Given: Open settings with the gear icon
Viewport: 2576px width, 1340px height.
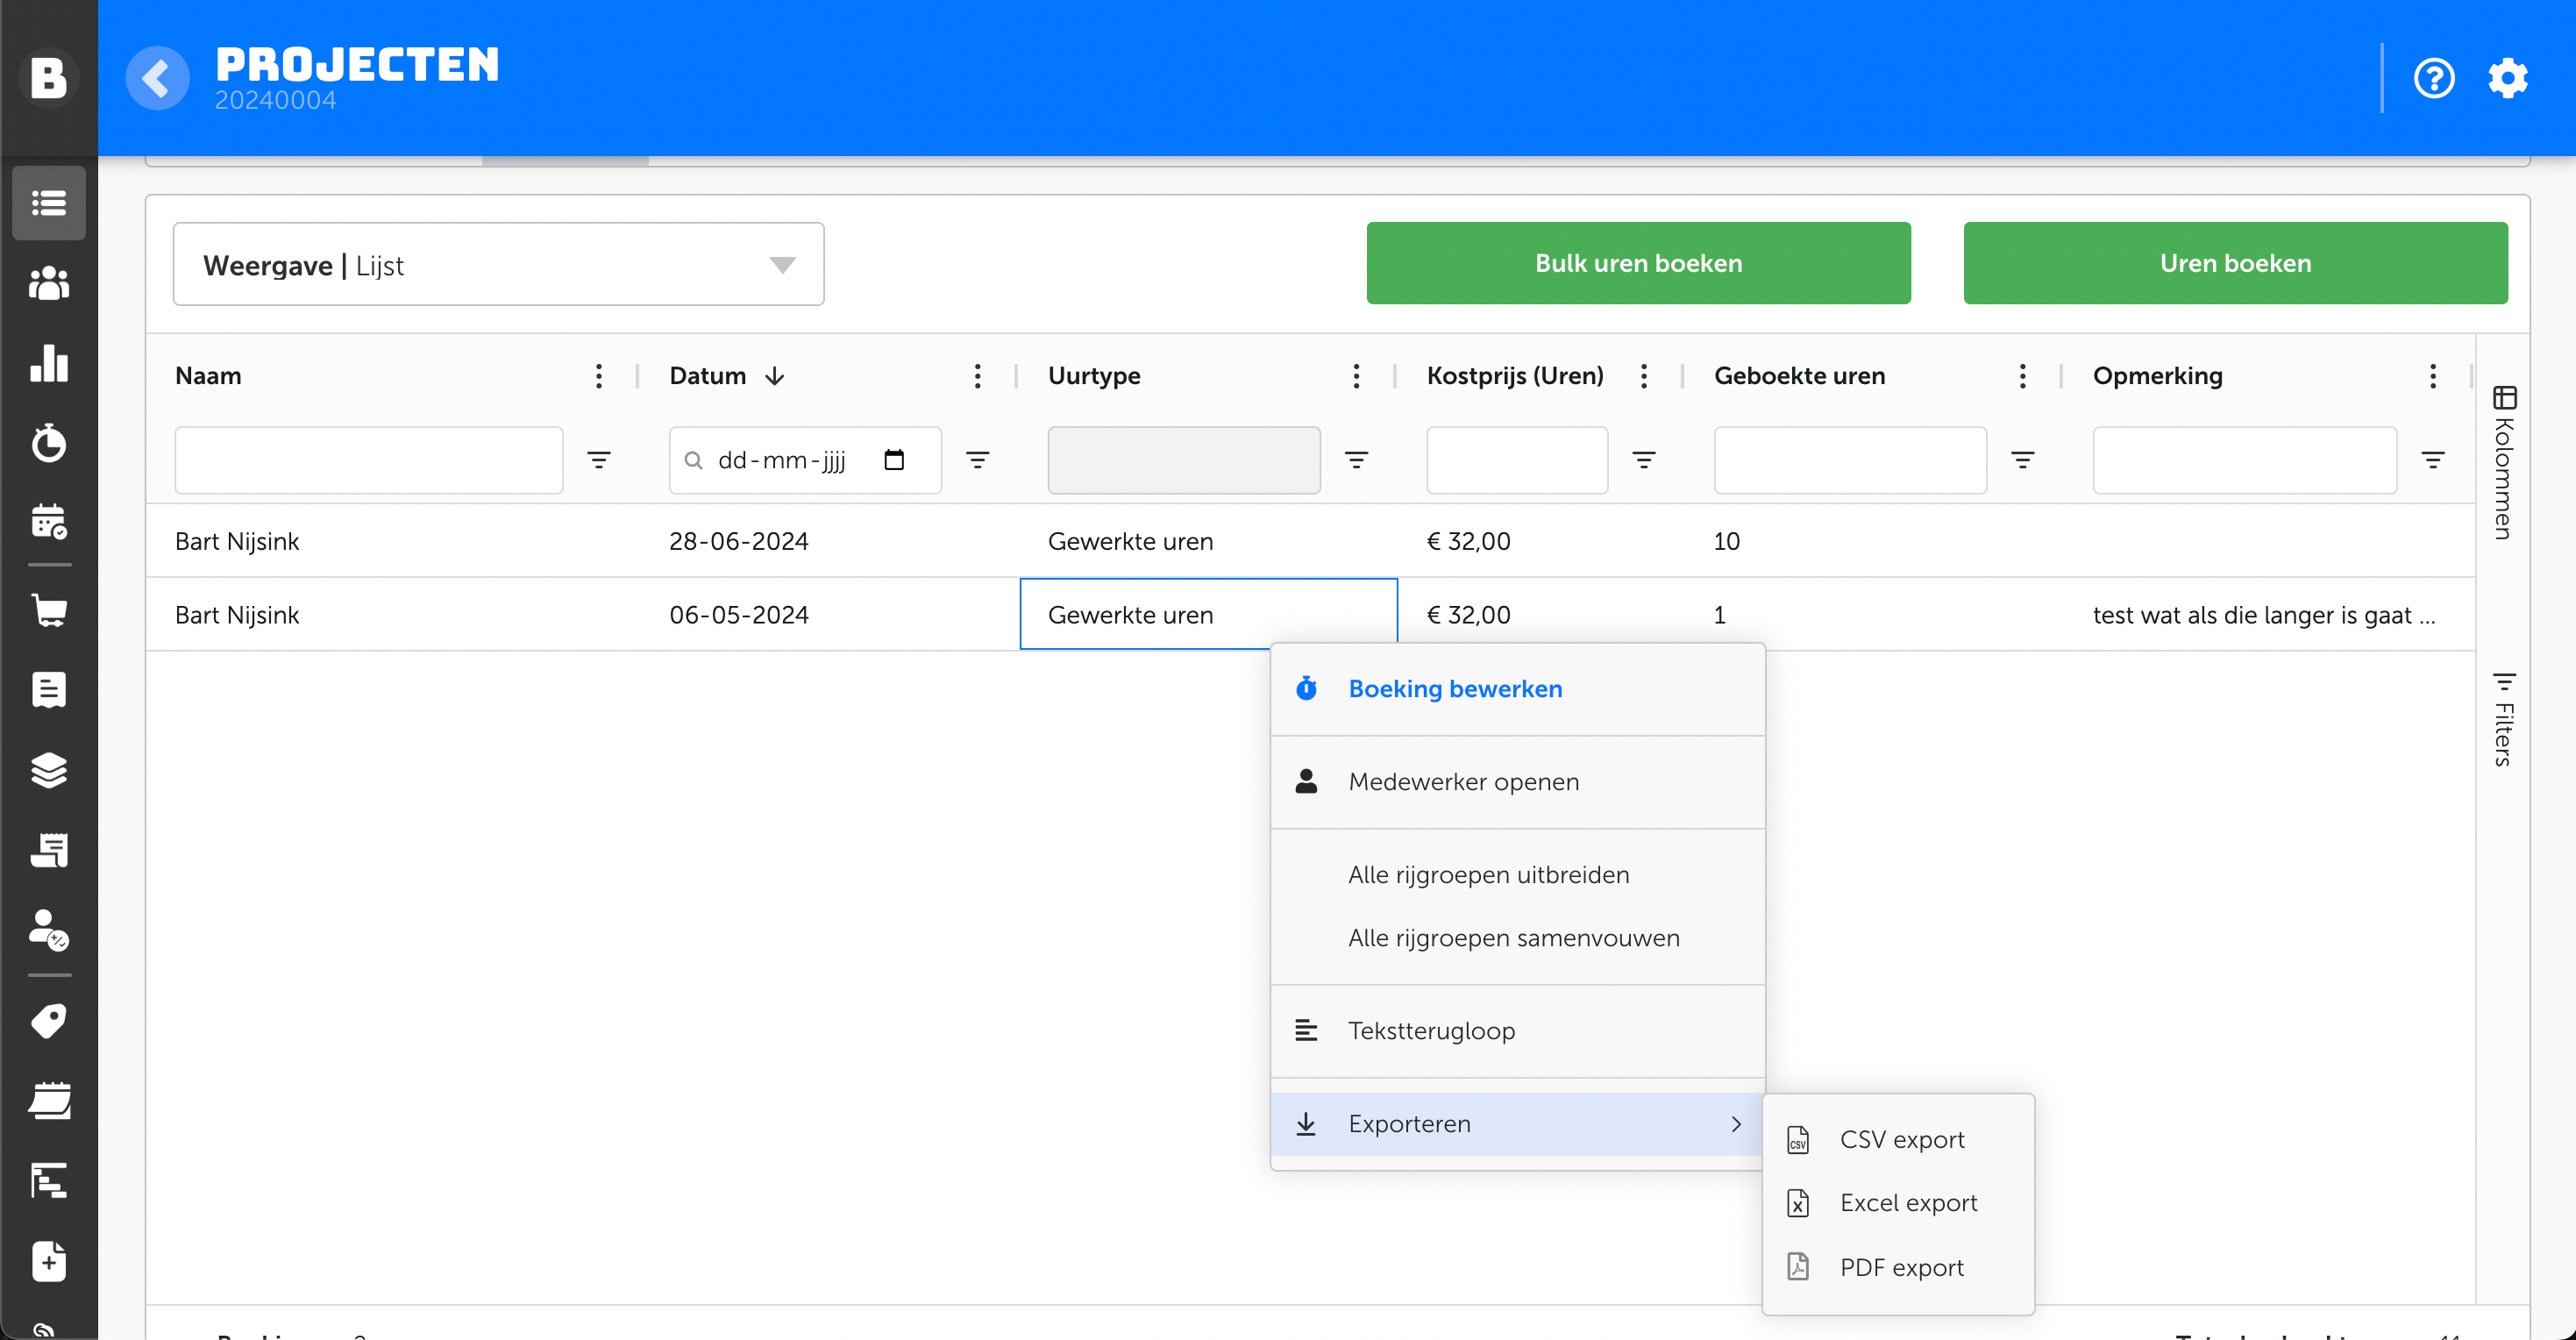Looking at the screenshot, I should (2508, 77).
